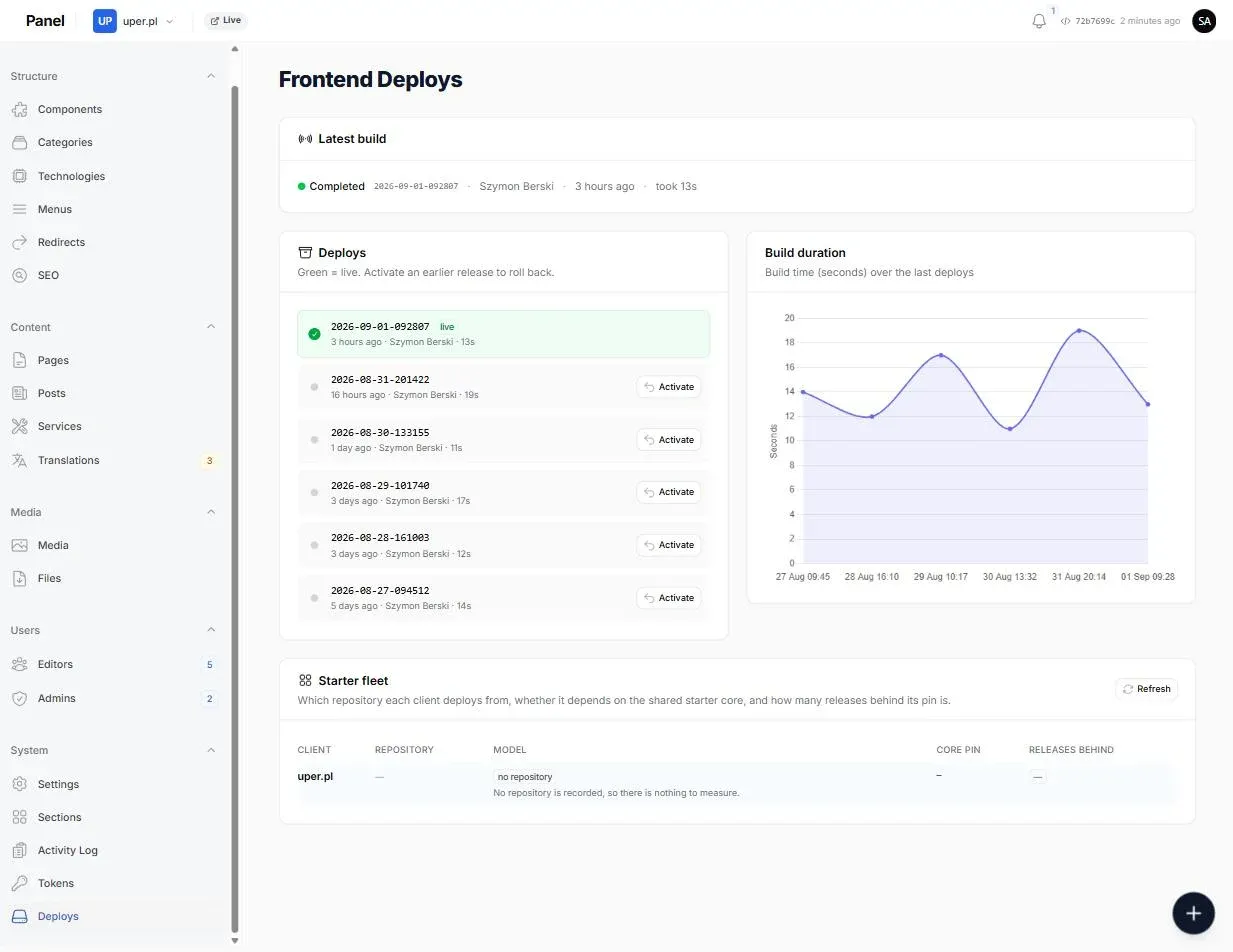
Task: Click the Editors people icon
Action: [19, 664]
